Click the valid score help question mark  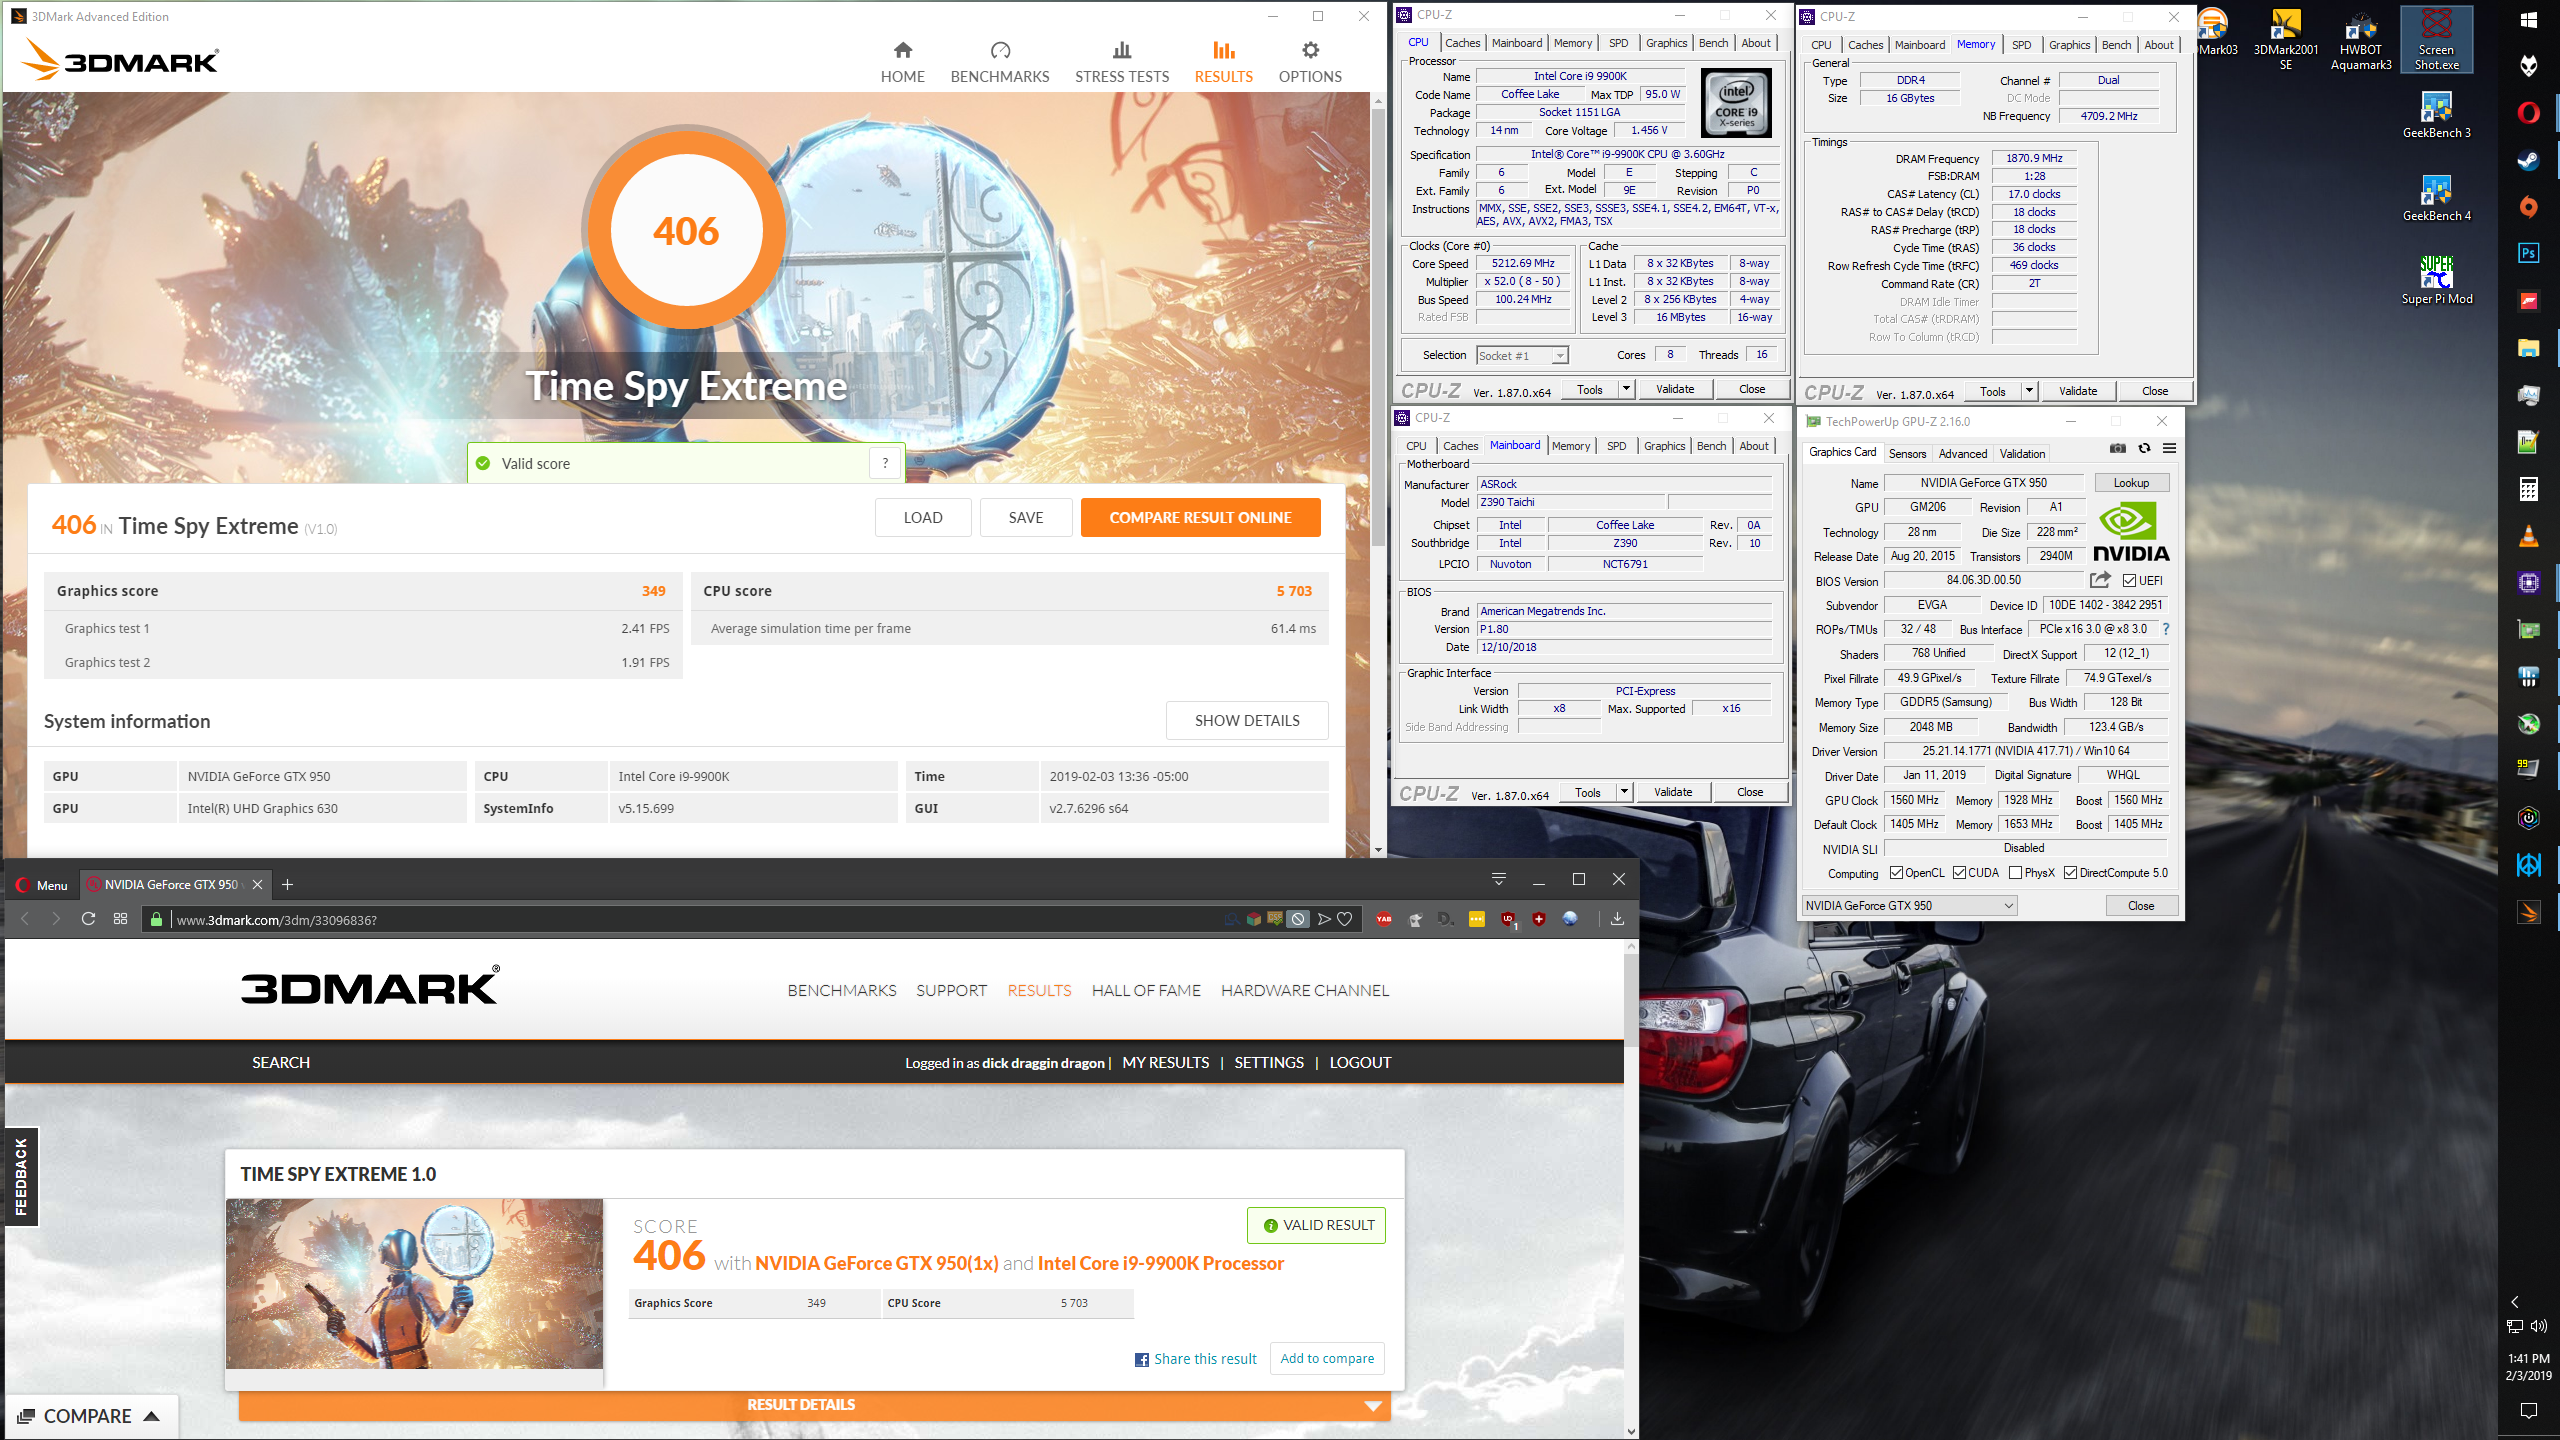point(885,463)
